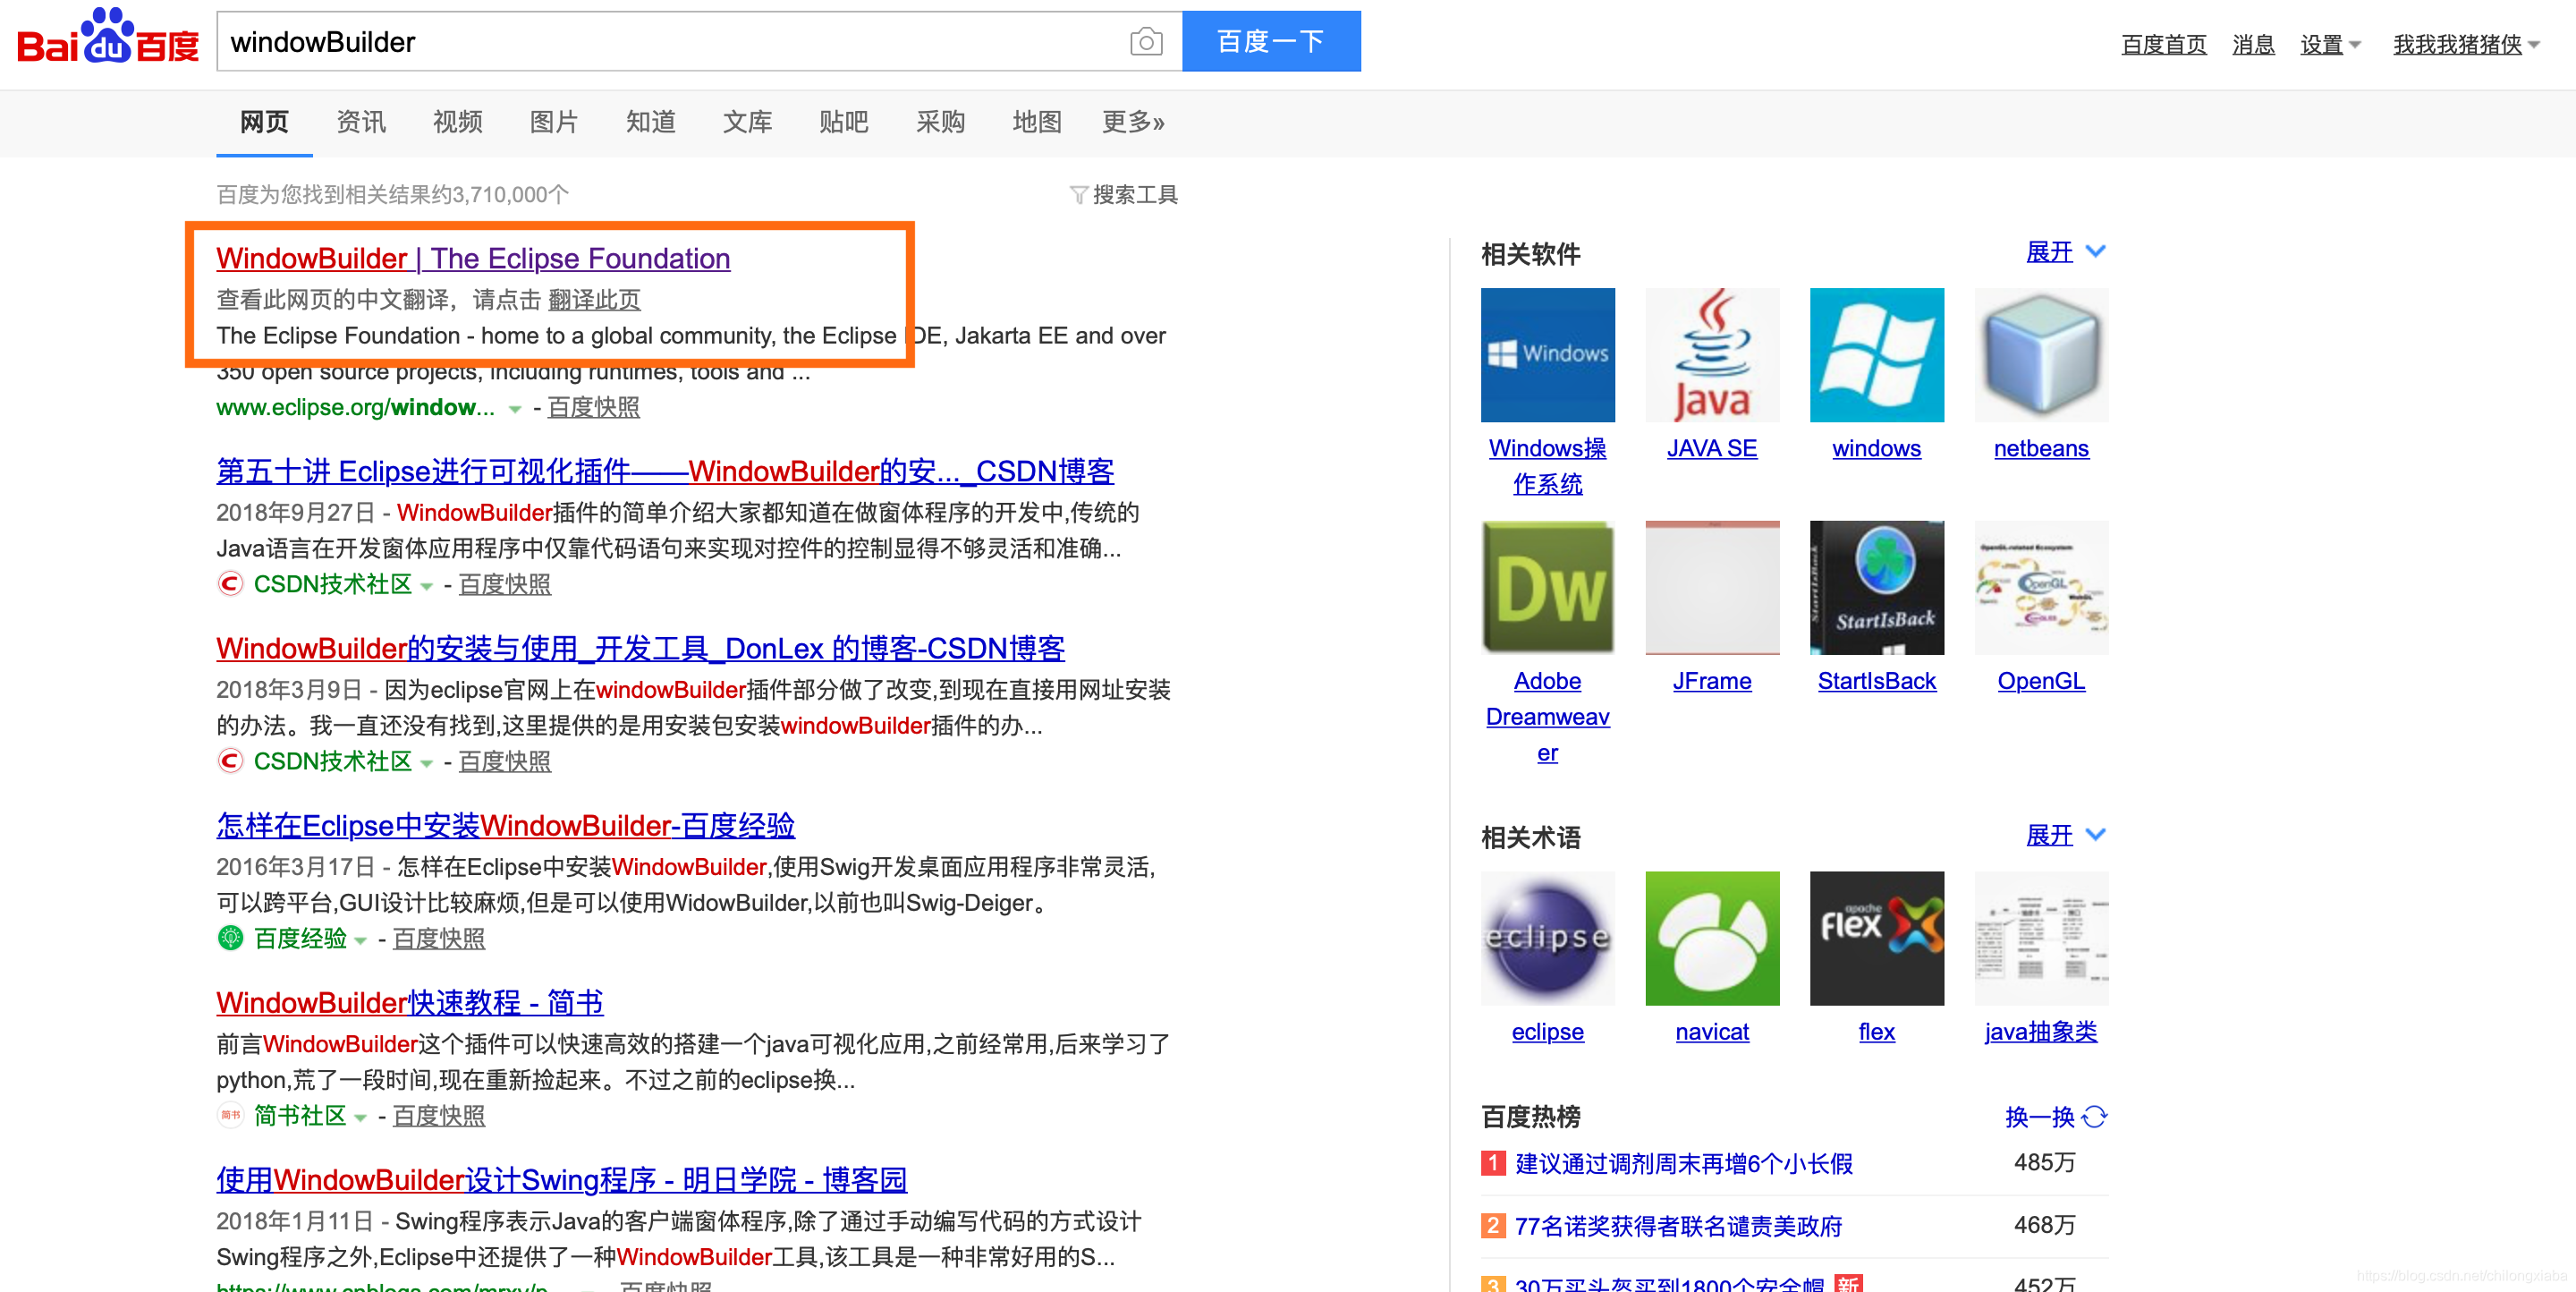The height and width of the screenshot is (1292, 2576).
Task: Click the www.eclipse.org/window... green URL
Action: point(355,407)
